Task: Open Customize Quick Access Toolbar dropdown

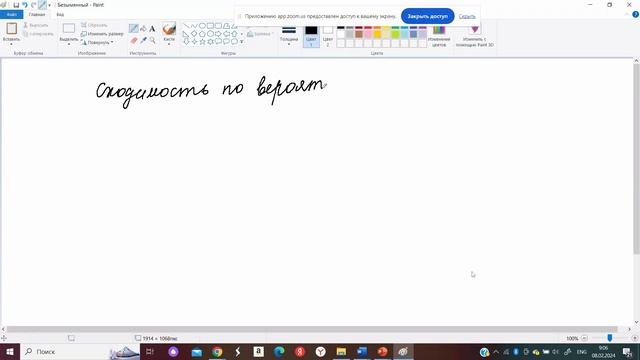Action: (x=49, y=5)
